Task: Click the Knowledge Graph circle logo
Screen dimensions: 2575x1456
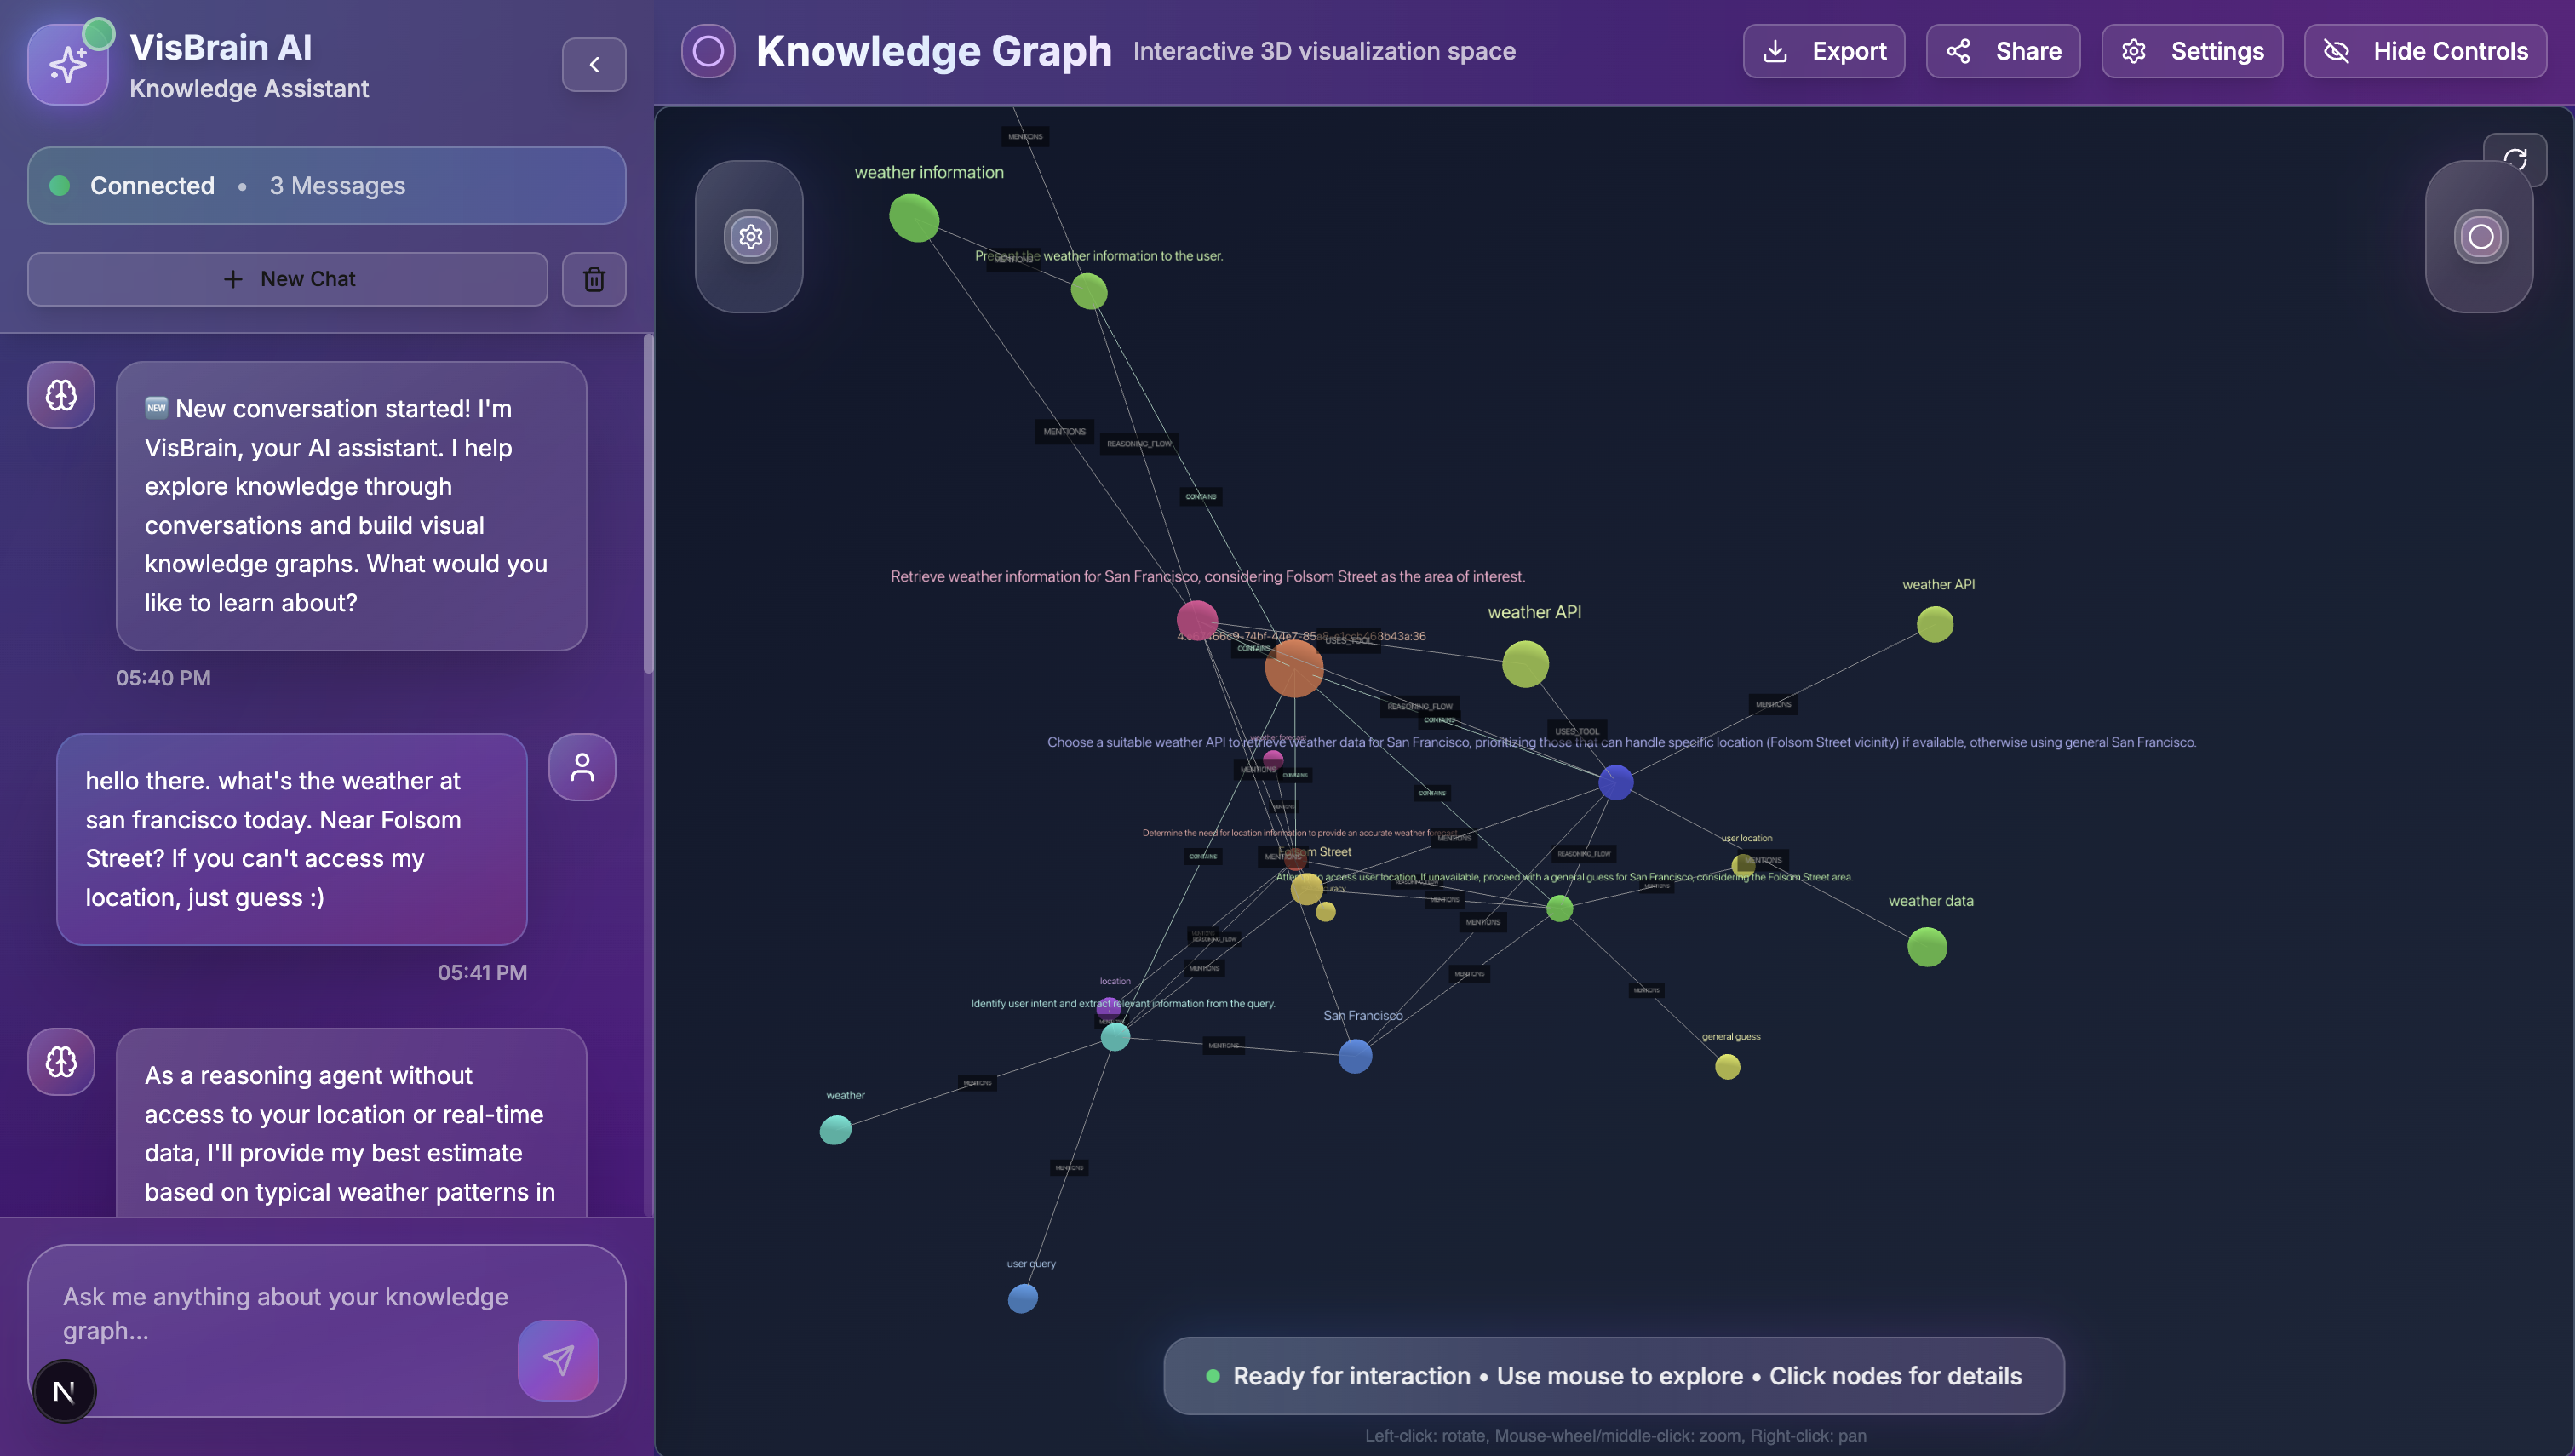Action: 708,51
